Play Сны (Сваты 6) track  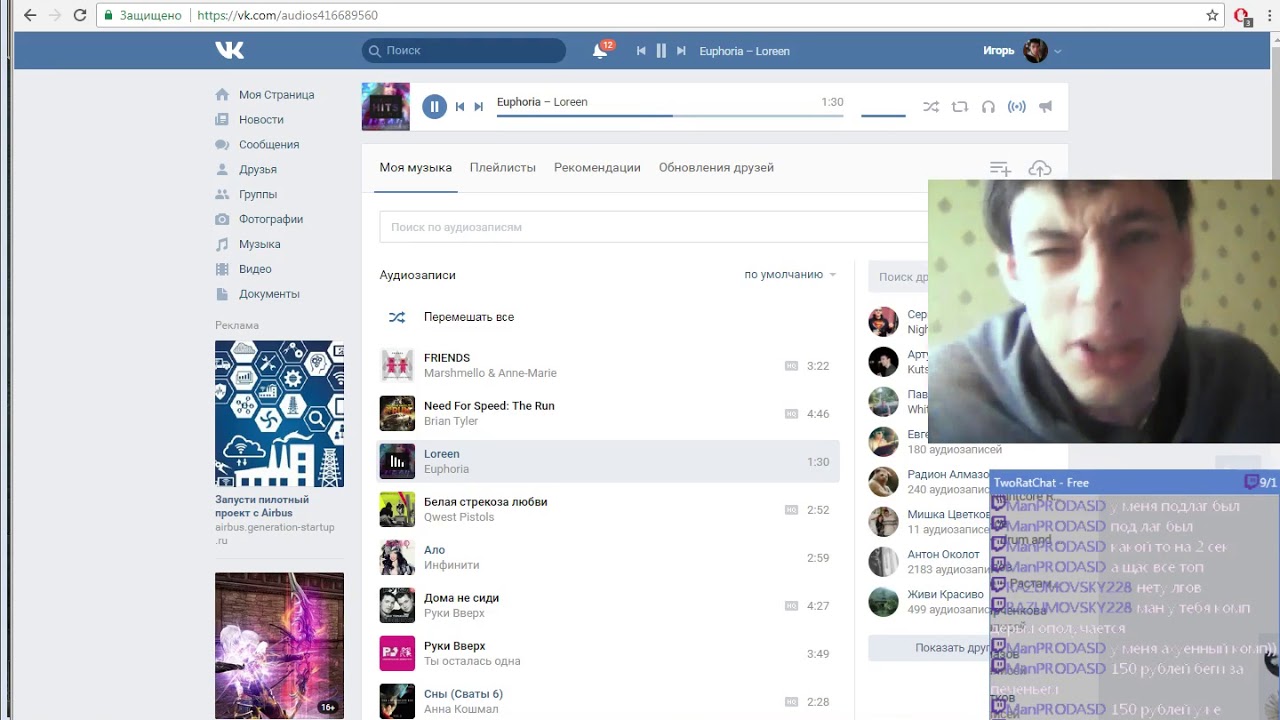608,702
